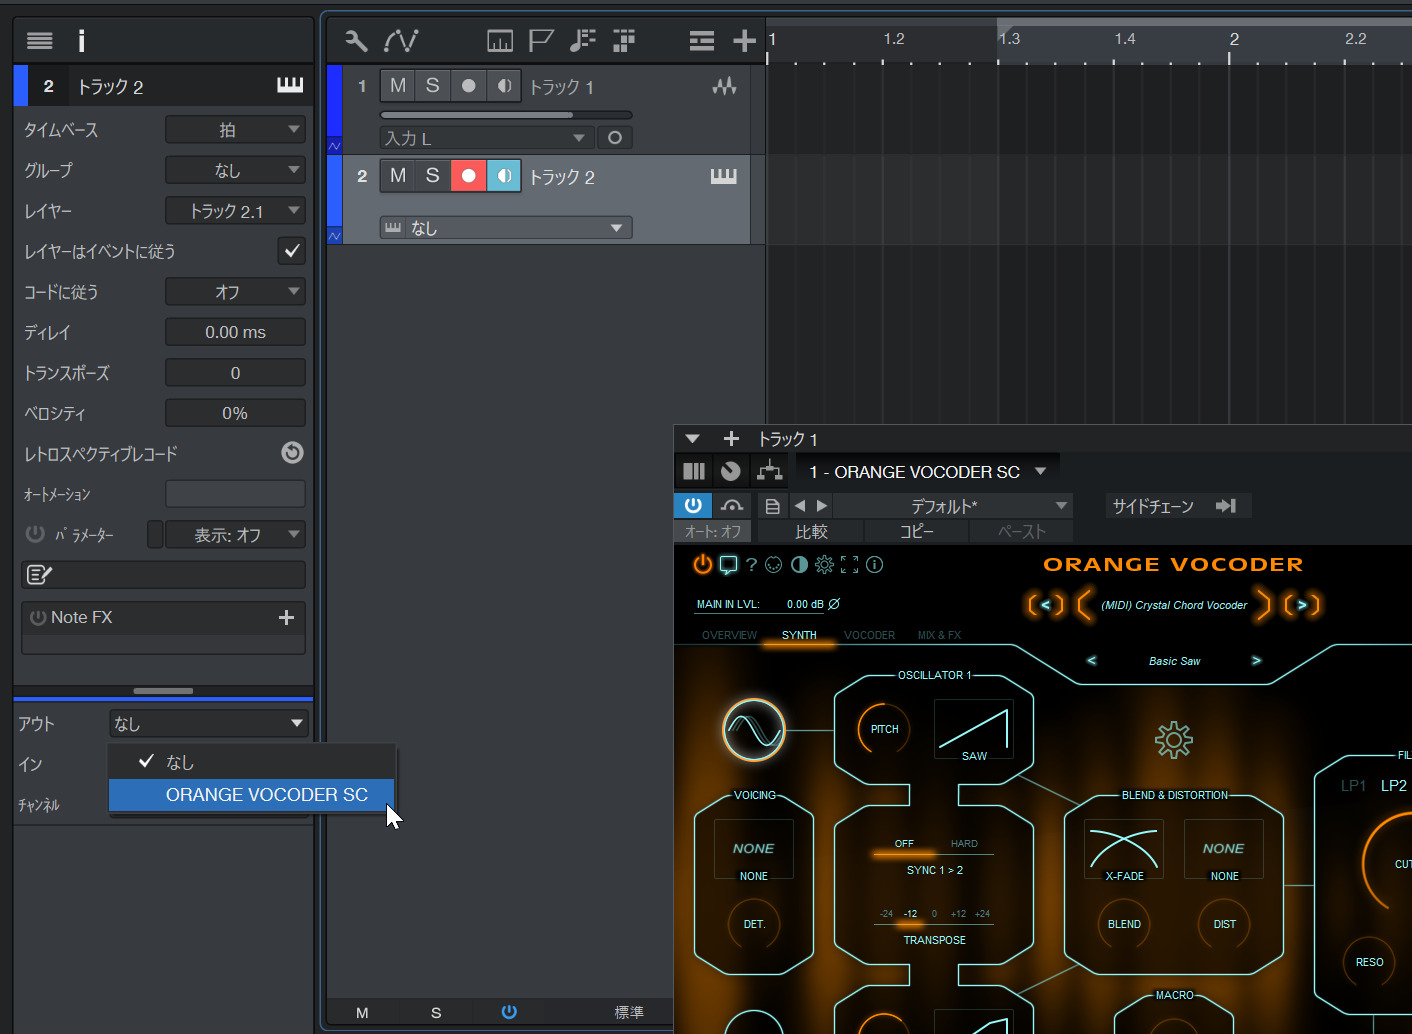Toggle the Orange Vocoder tooltip speech-bubble icon

point(728,565)
